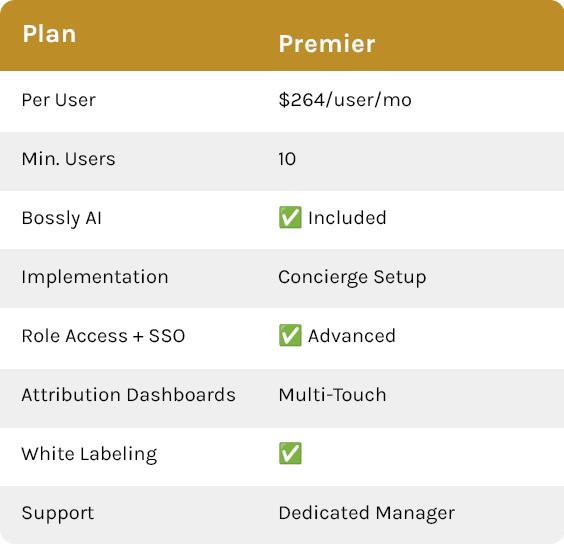Select the Concierge Setup value

(x=352, y=277)
